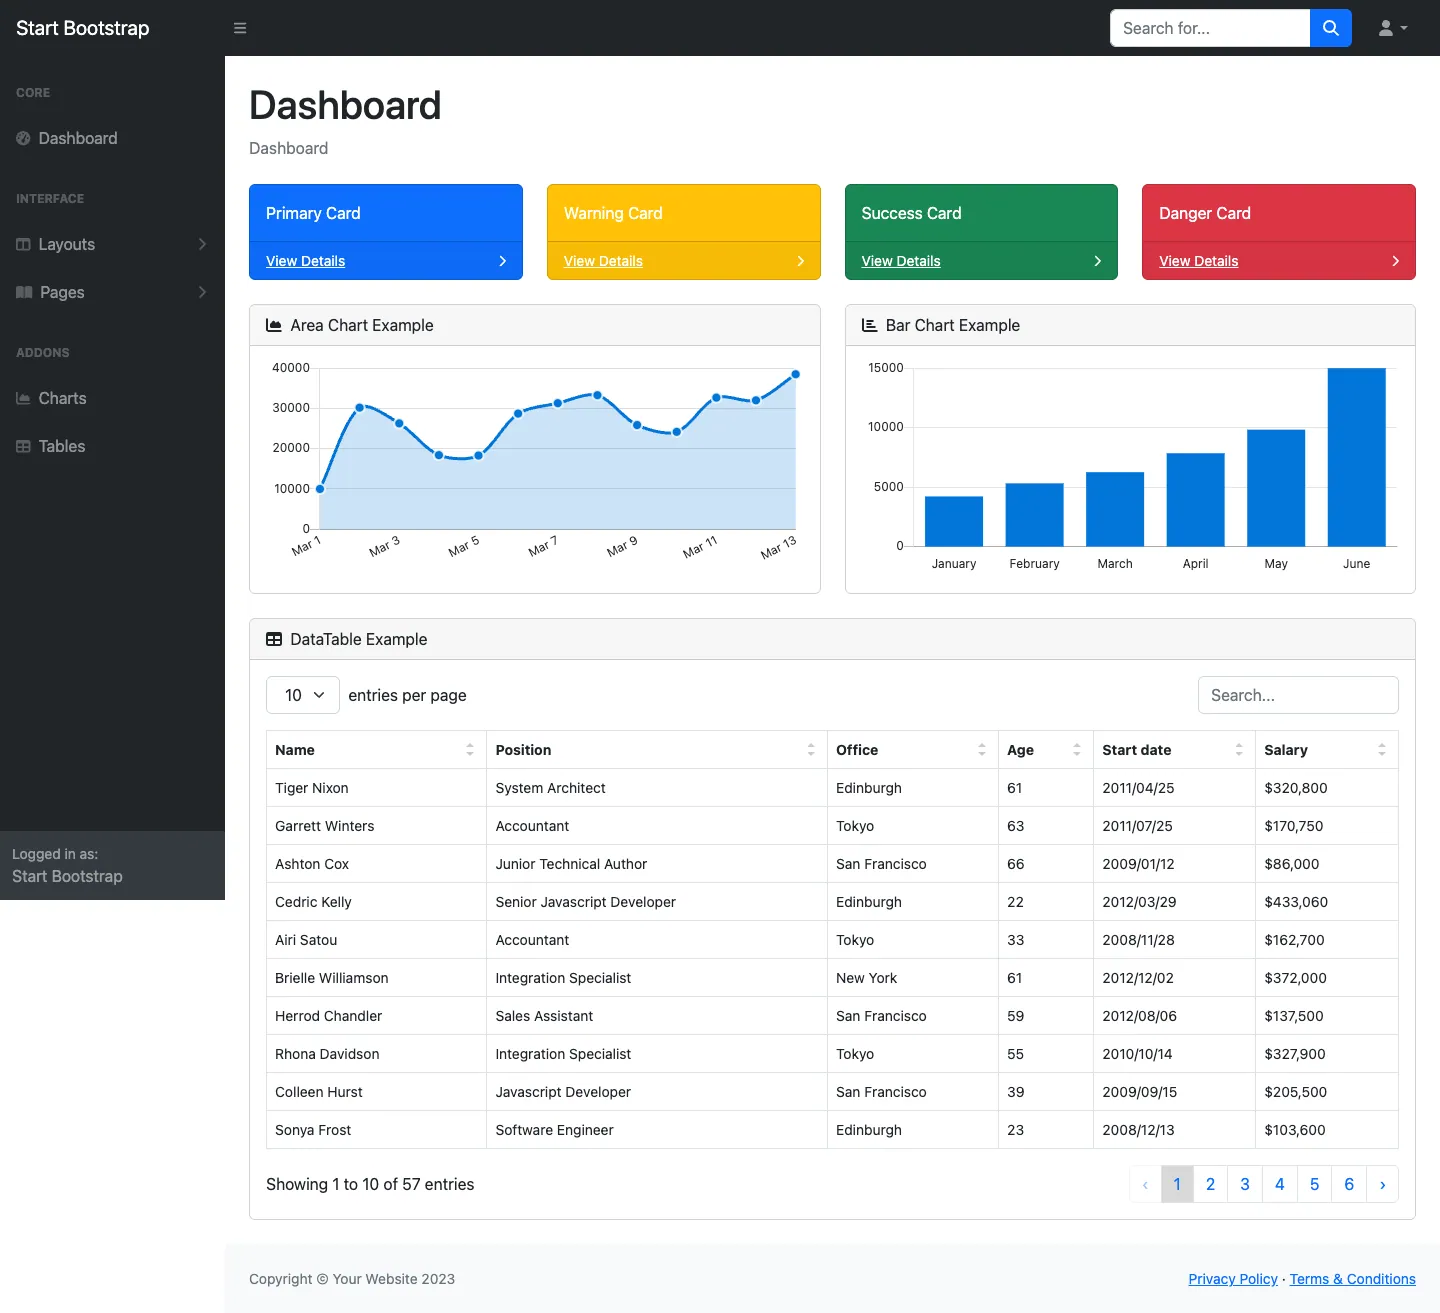Image resolution: width=1440 pixels, height=1313 pixels.
Task: Click the arrow on the Warning Card
Action: [800, 261]
